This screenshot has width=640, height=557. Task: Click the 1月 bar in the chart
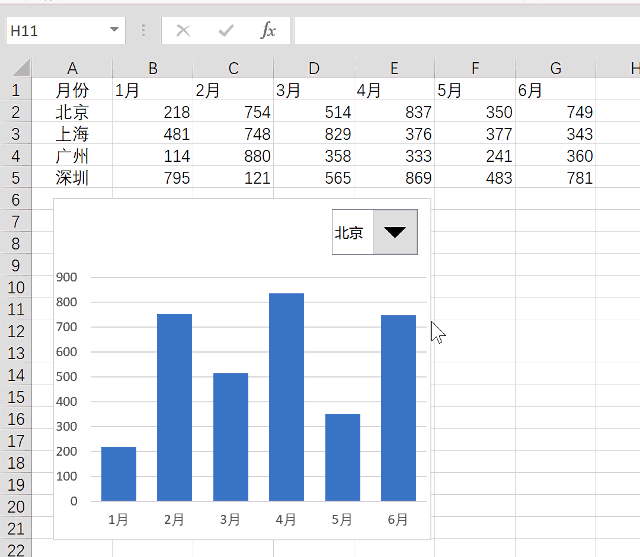coord(118,474)
